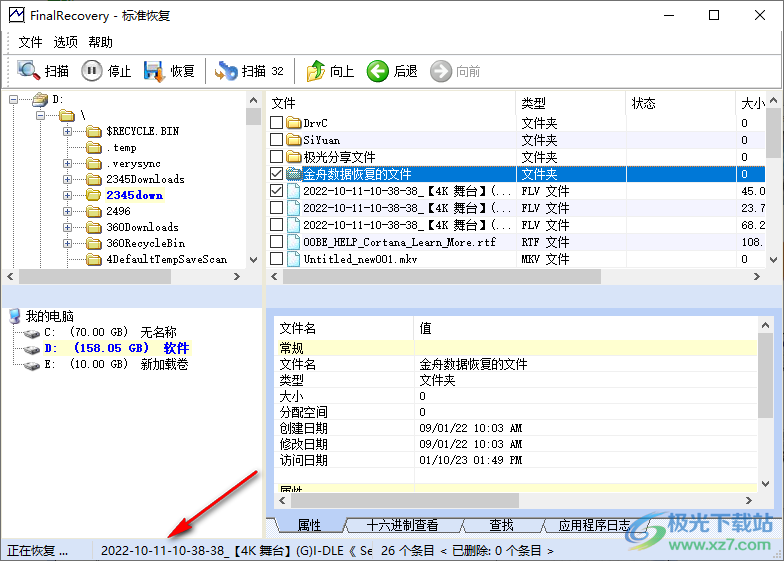Click the SiYuan folder icon in file list

point(294,140)
